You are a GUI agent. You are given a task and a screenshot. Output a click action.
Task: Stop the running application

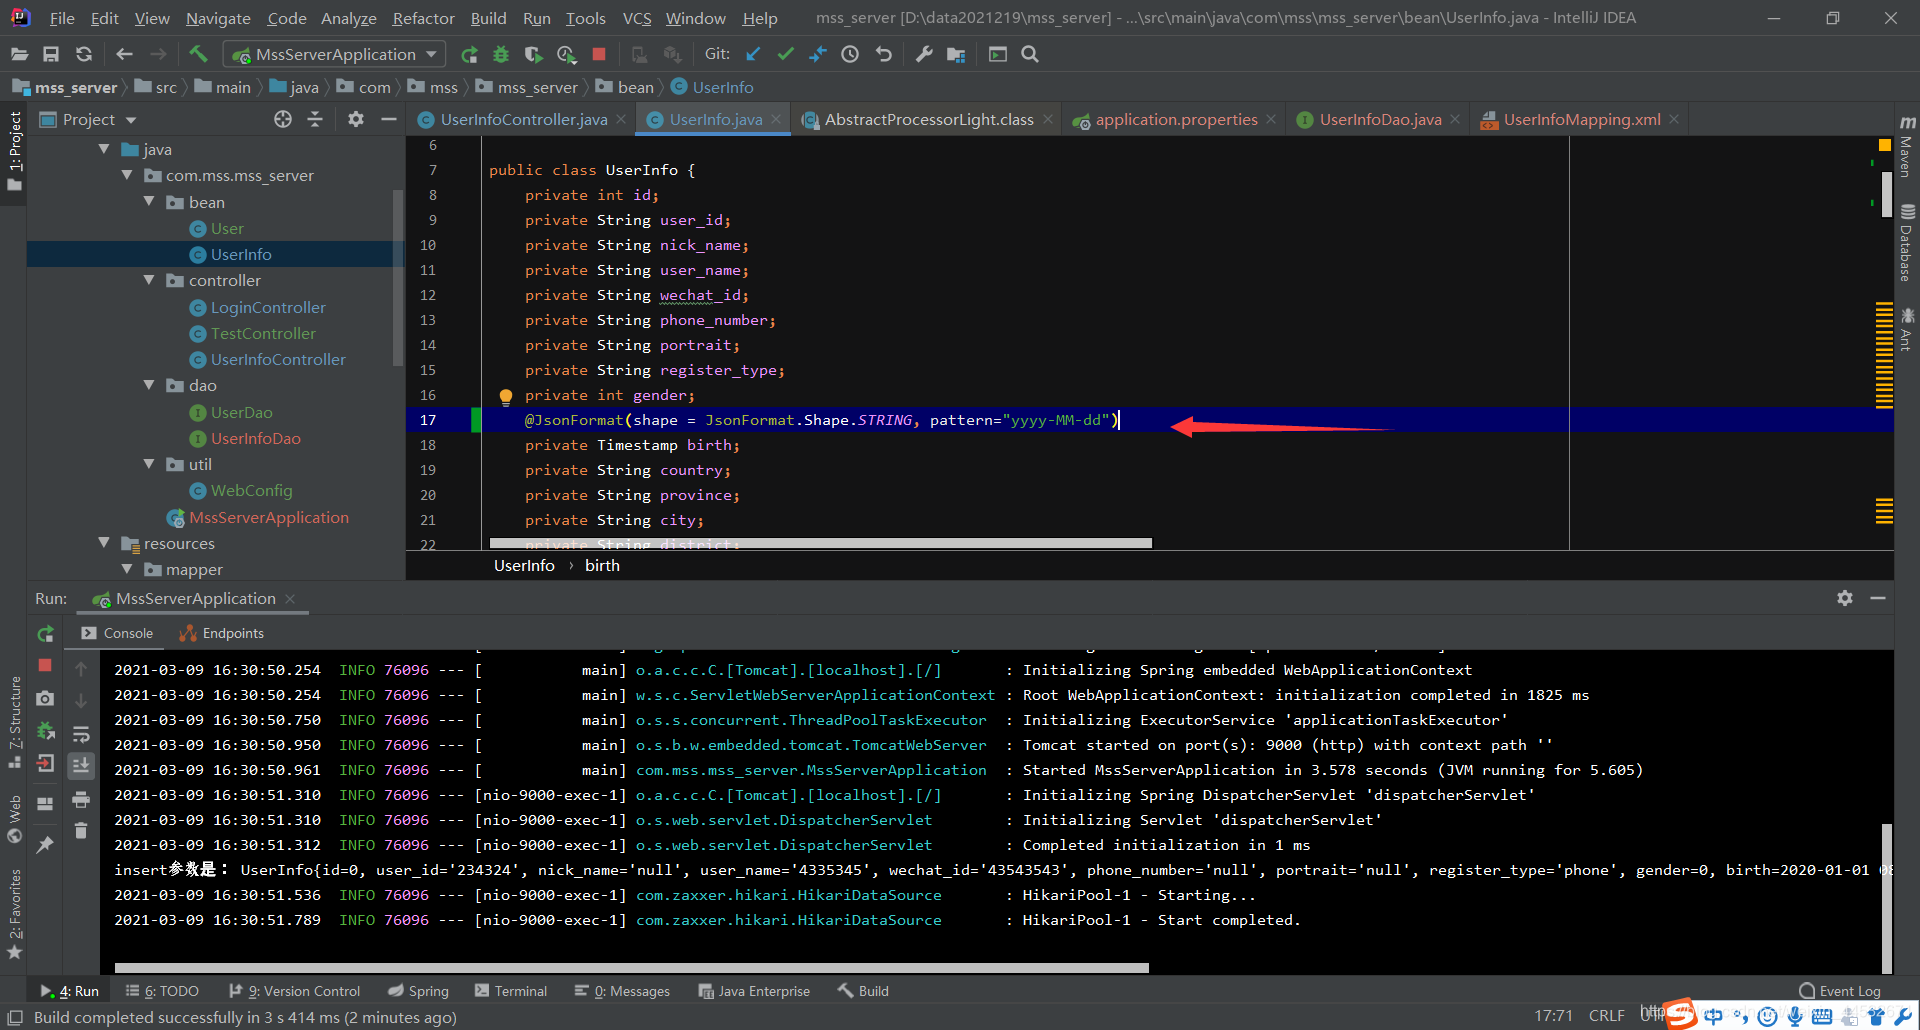[599, 54]
